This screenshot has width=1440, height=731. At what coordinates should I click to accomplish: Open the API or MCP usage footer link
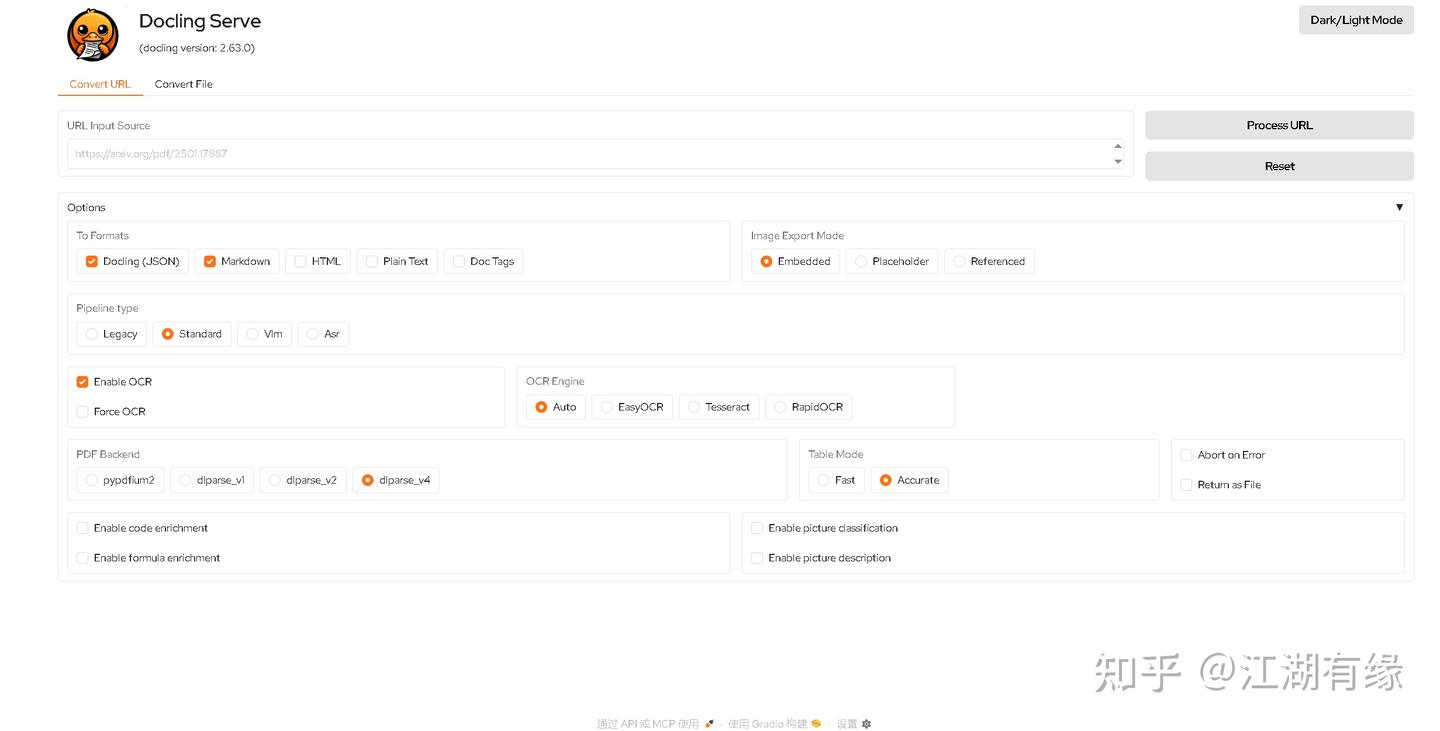(656, 724)
